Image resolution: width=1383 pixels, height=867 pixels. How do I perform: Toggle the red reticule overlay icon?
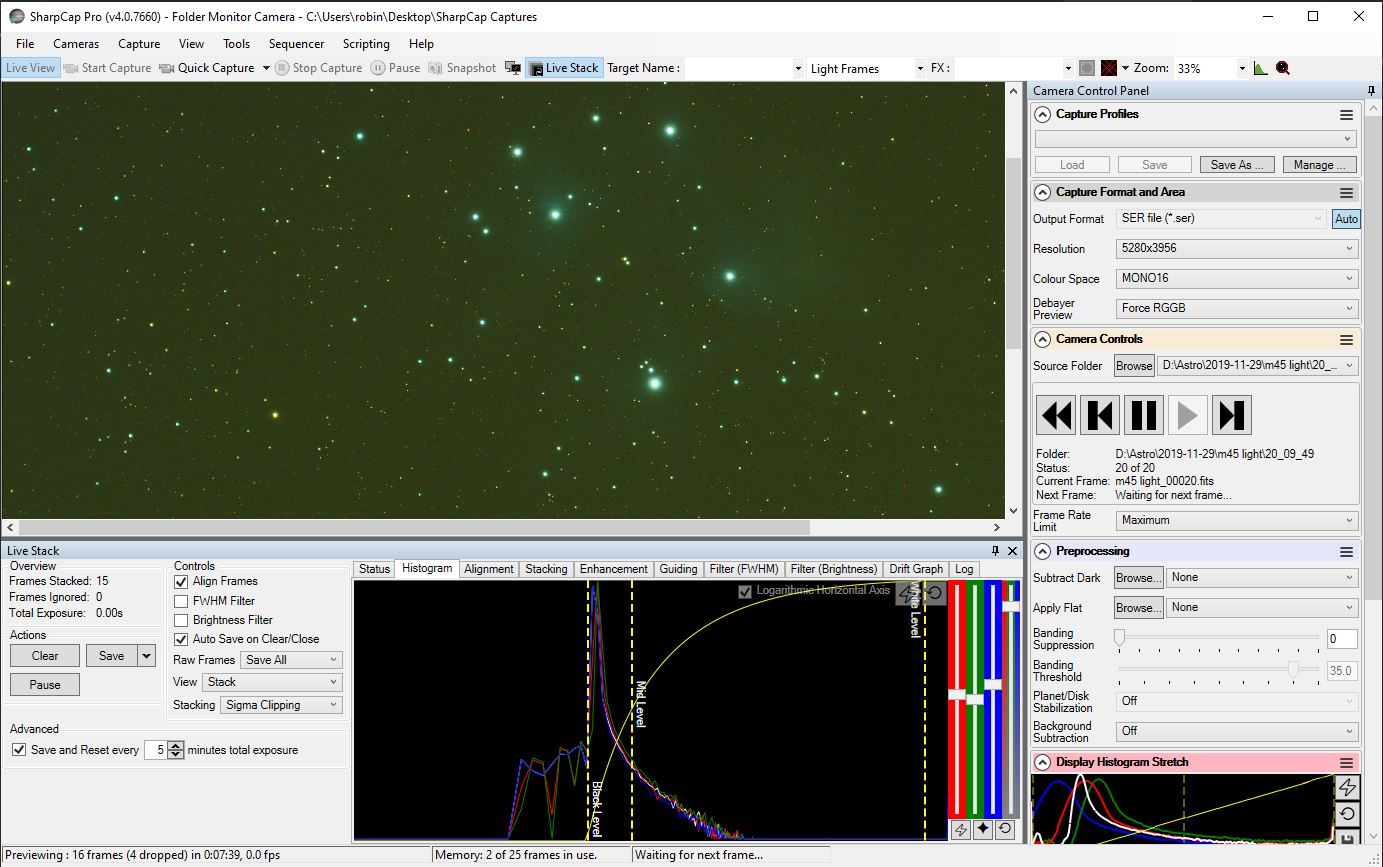pyautogui.click(x=1109, y=68)
